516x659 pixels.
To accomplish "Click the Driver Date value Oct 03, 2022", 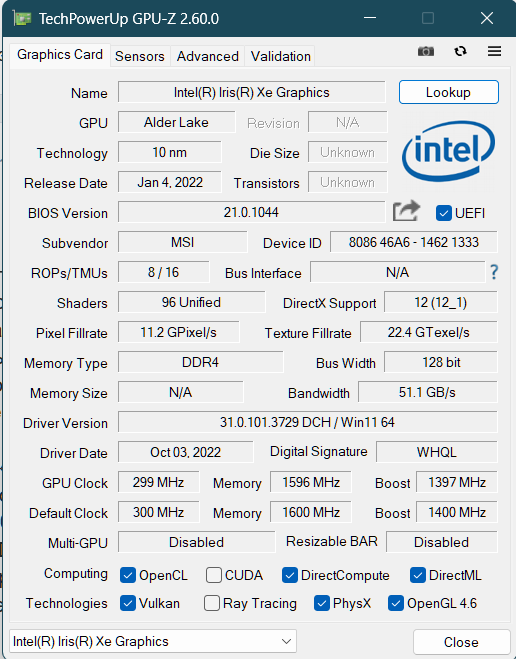I will pos(186,452).
